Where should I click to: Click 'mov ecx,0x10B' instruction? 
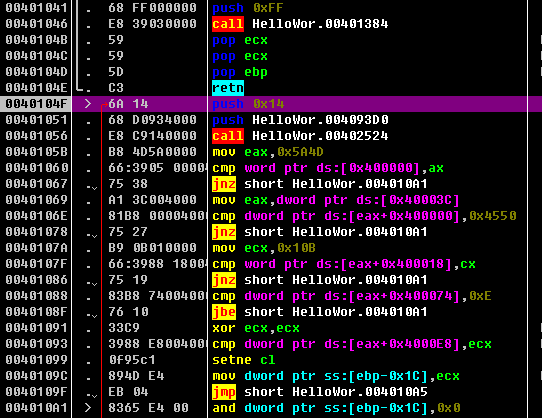[x=264, y=248]
